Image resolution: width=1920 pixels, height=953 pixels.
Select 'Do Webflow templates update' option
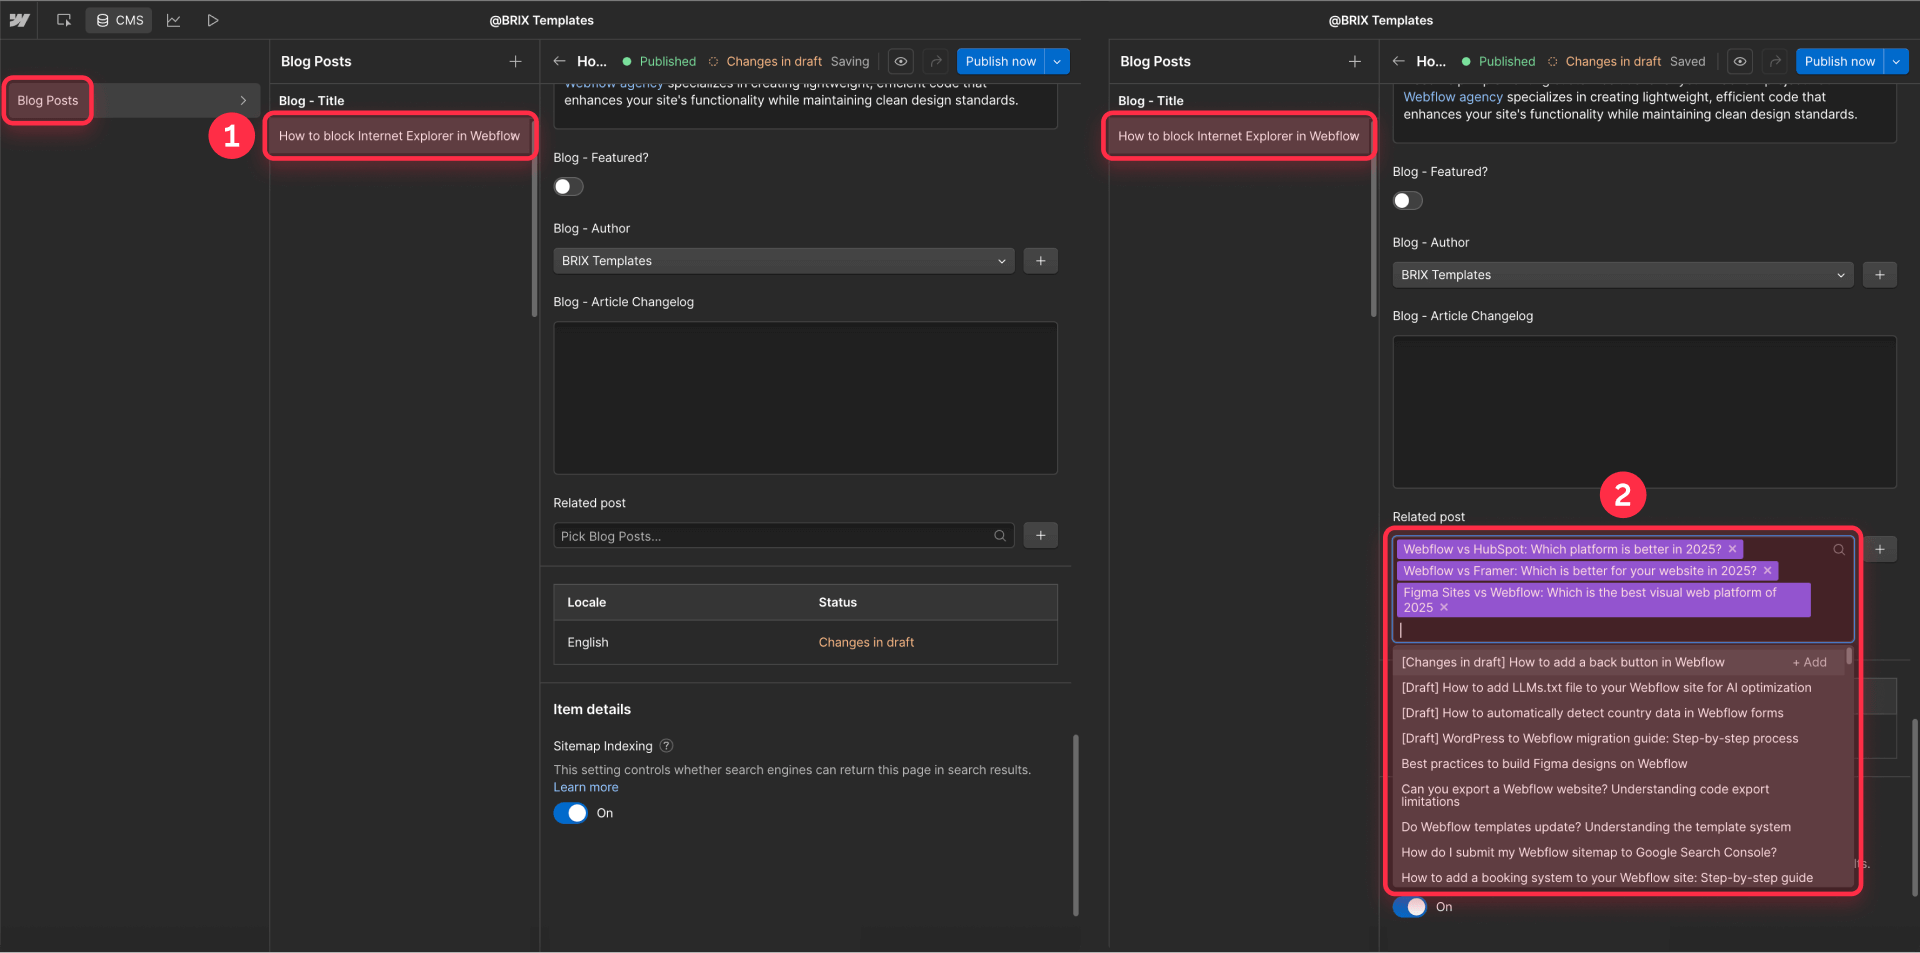[1619, 827]
